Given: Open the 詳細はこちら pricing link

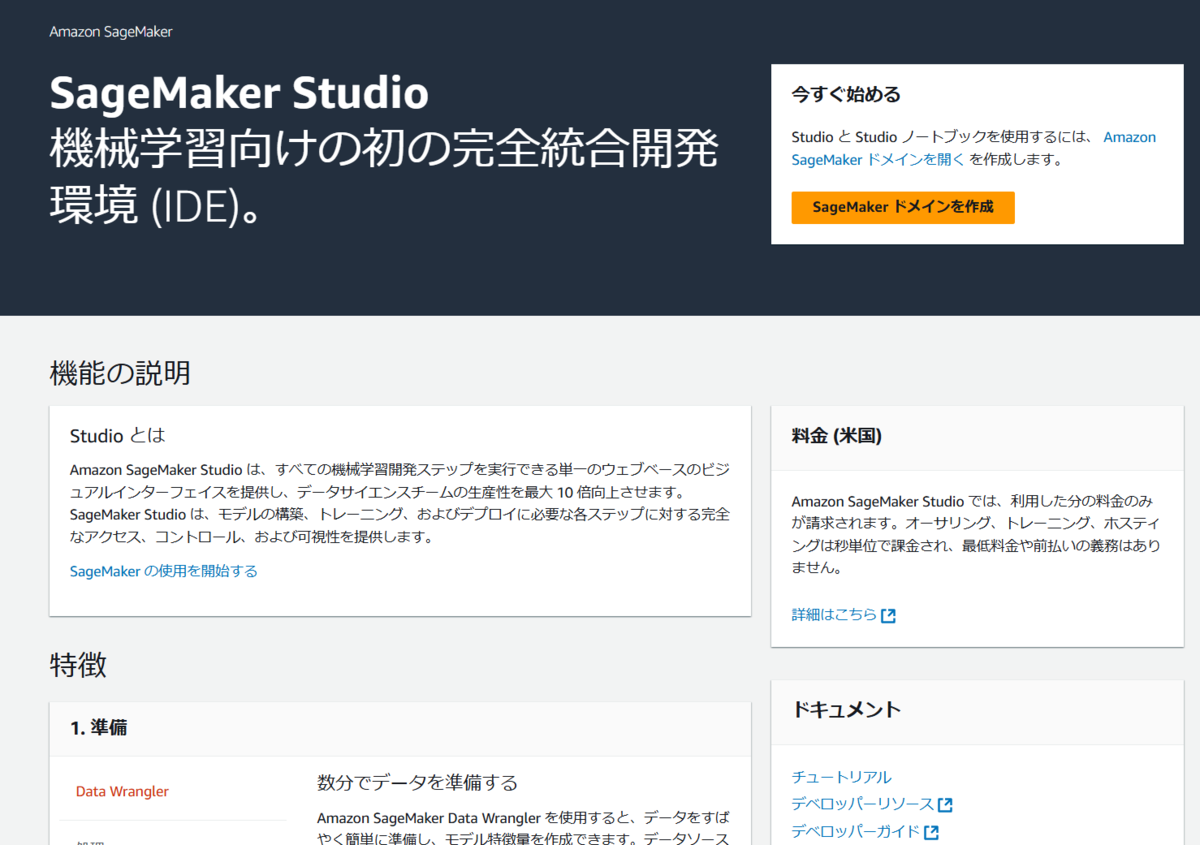Looking at the screenshot, I should click(x=834, y=615).
